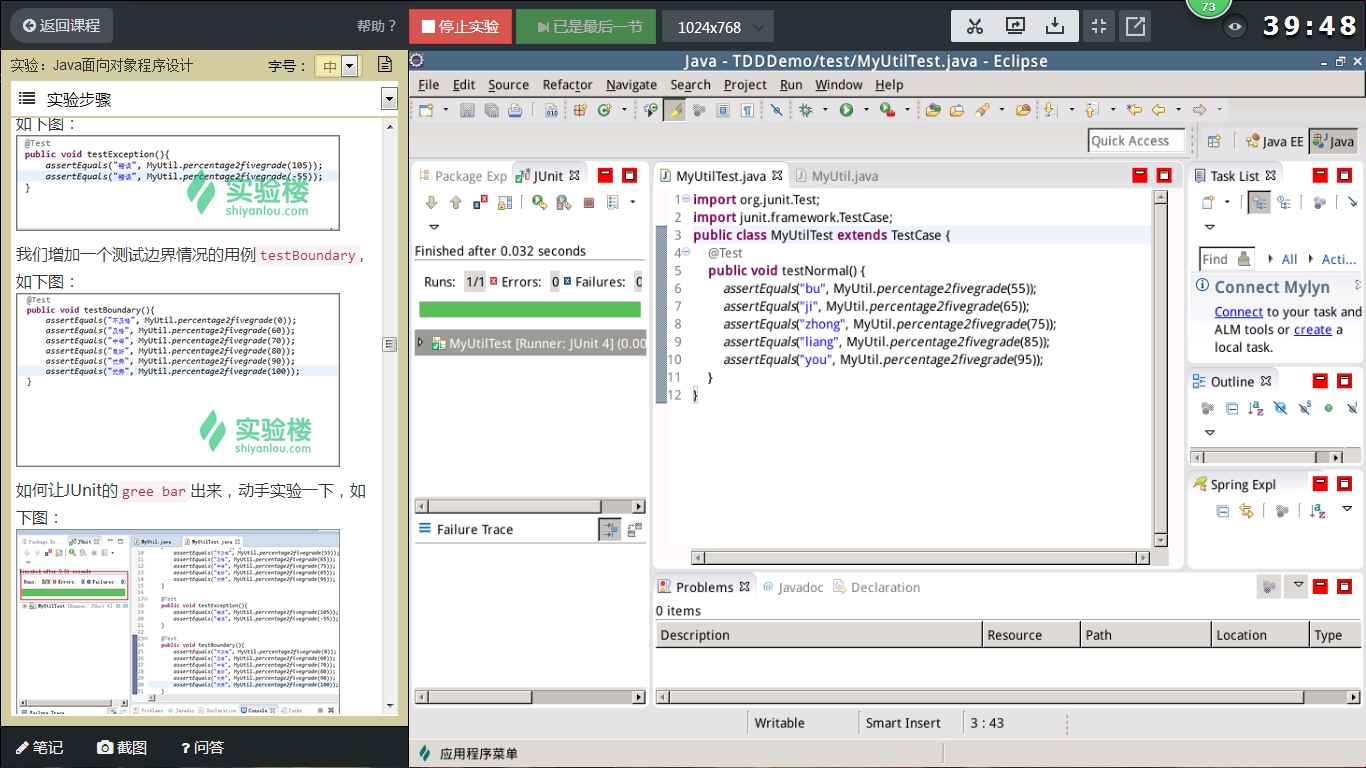This screenshot has width=1366, height=768.
Task: Toggle JUnit Scroll Lock icon
Action: tap(504, 202)
